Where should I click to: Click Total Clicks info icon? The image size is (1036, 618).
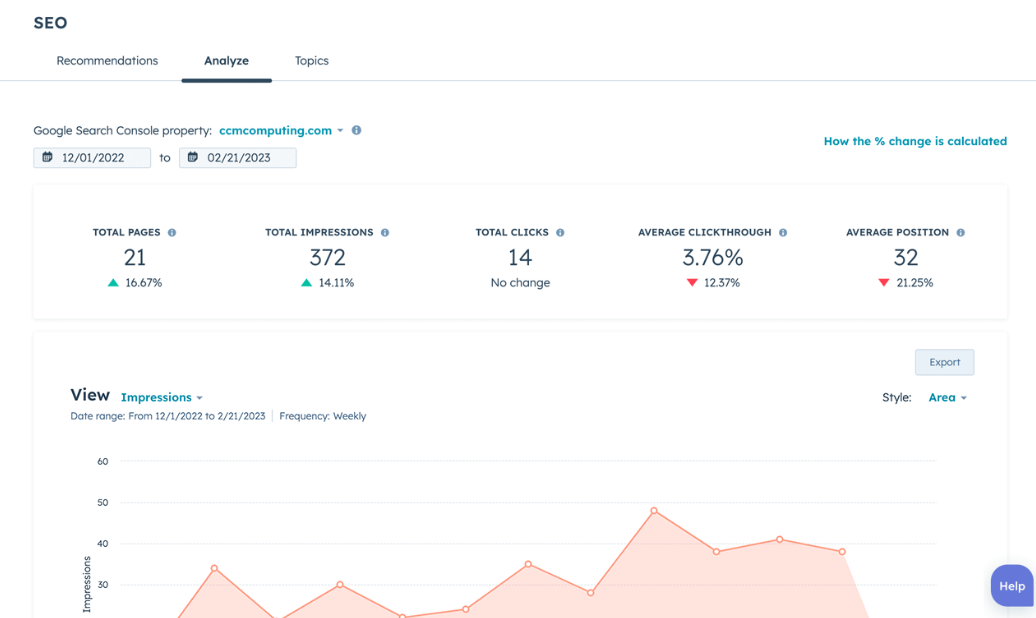[560, 233]
